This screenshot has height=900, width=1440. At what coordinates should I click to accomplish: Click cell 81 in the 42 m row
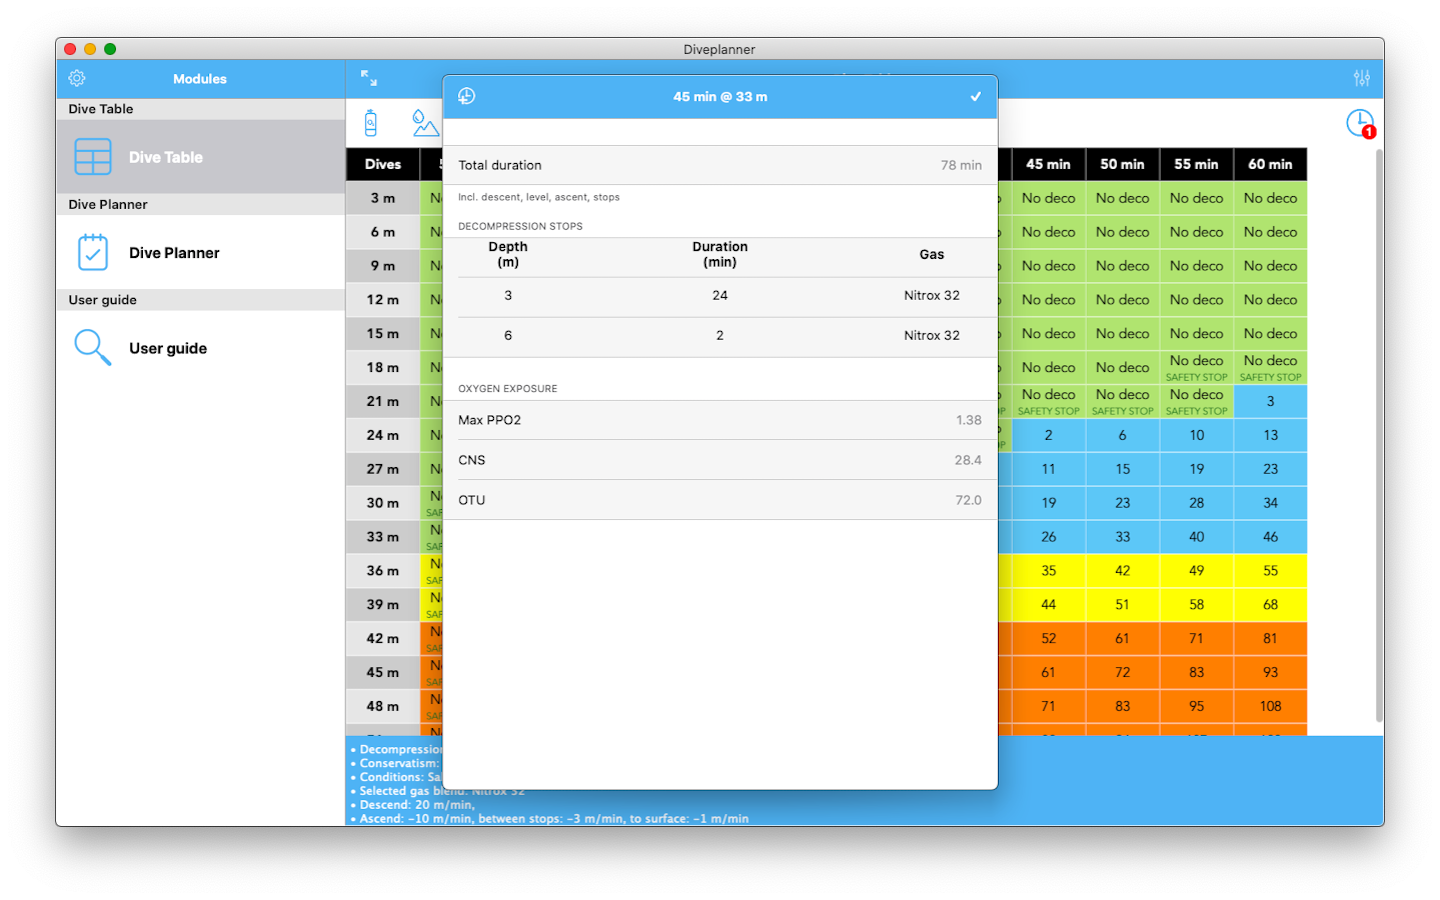tap(1270, 638)
